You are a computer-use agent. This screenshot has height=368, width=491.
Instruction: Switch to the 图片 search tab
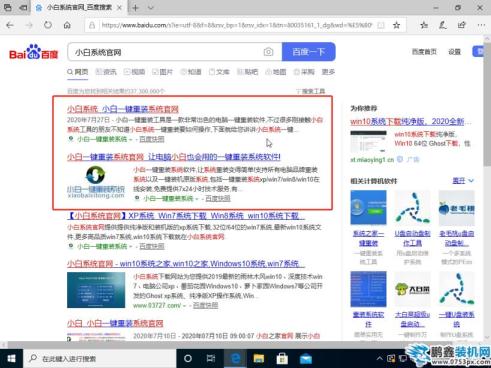pyautogui.click(x=163, y=72)
